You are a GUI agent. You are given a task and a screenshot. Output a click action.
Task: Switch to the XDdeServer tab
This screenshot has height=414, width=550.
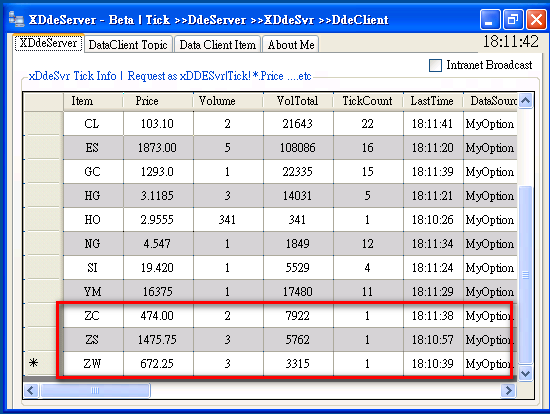click(48, 44)
